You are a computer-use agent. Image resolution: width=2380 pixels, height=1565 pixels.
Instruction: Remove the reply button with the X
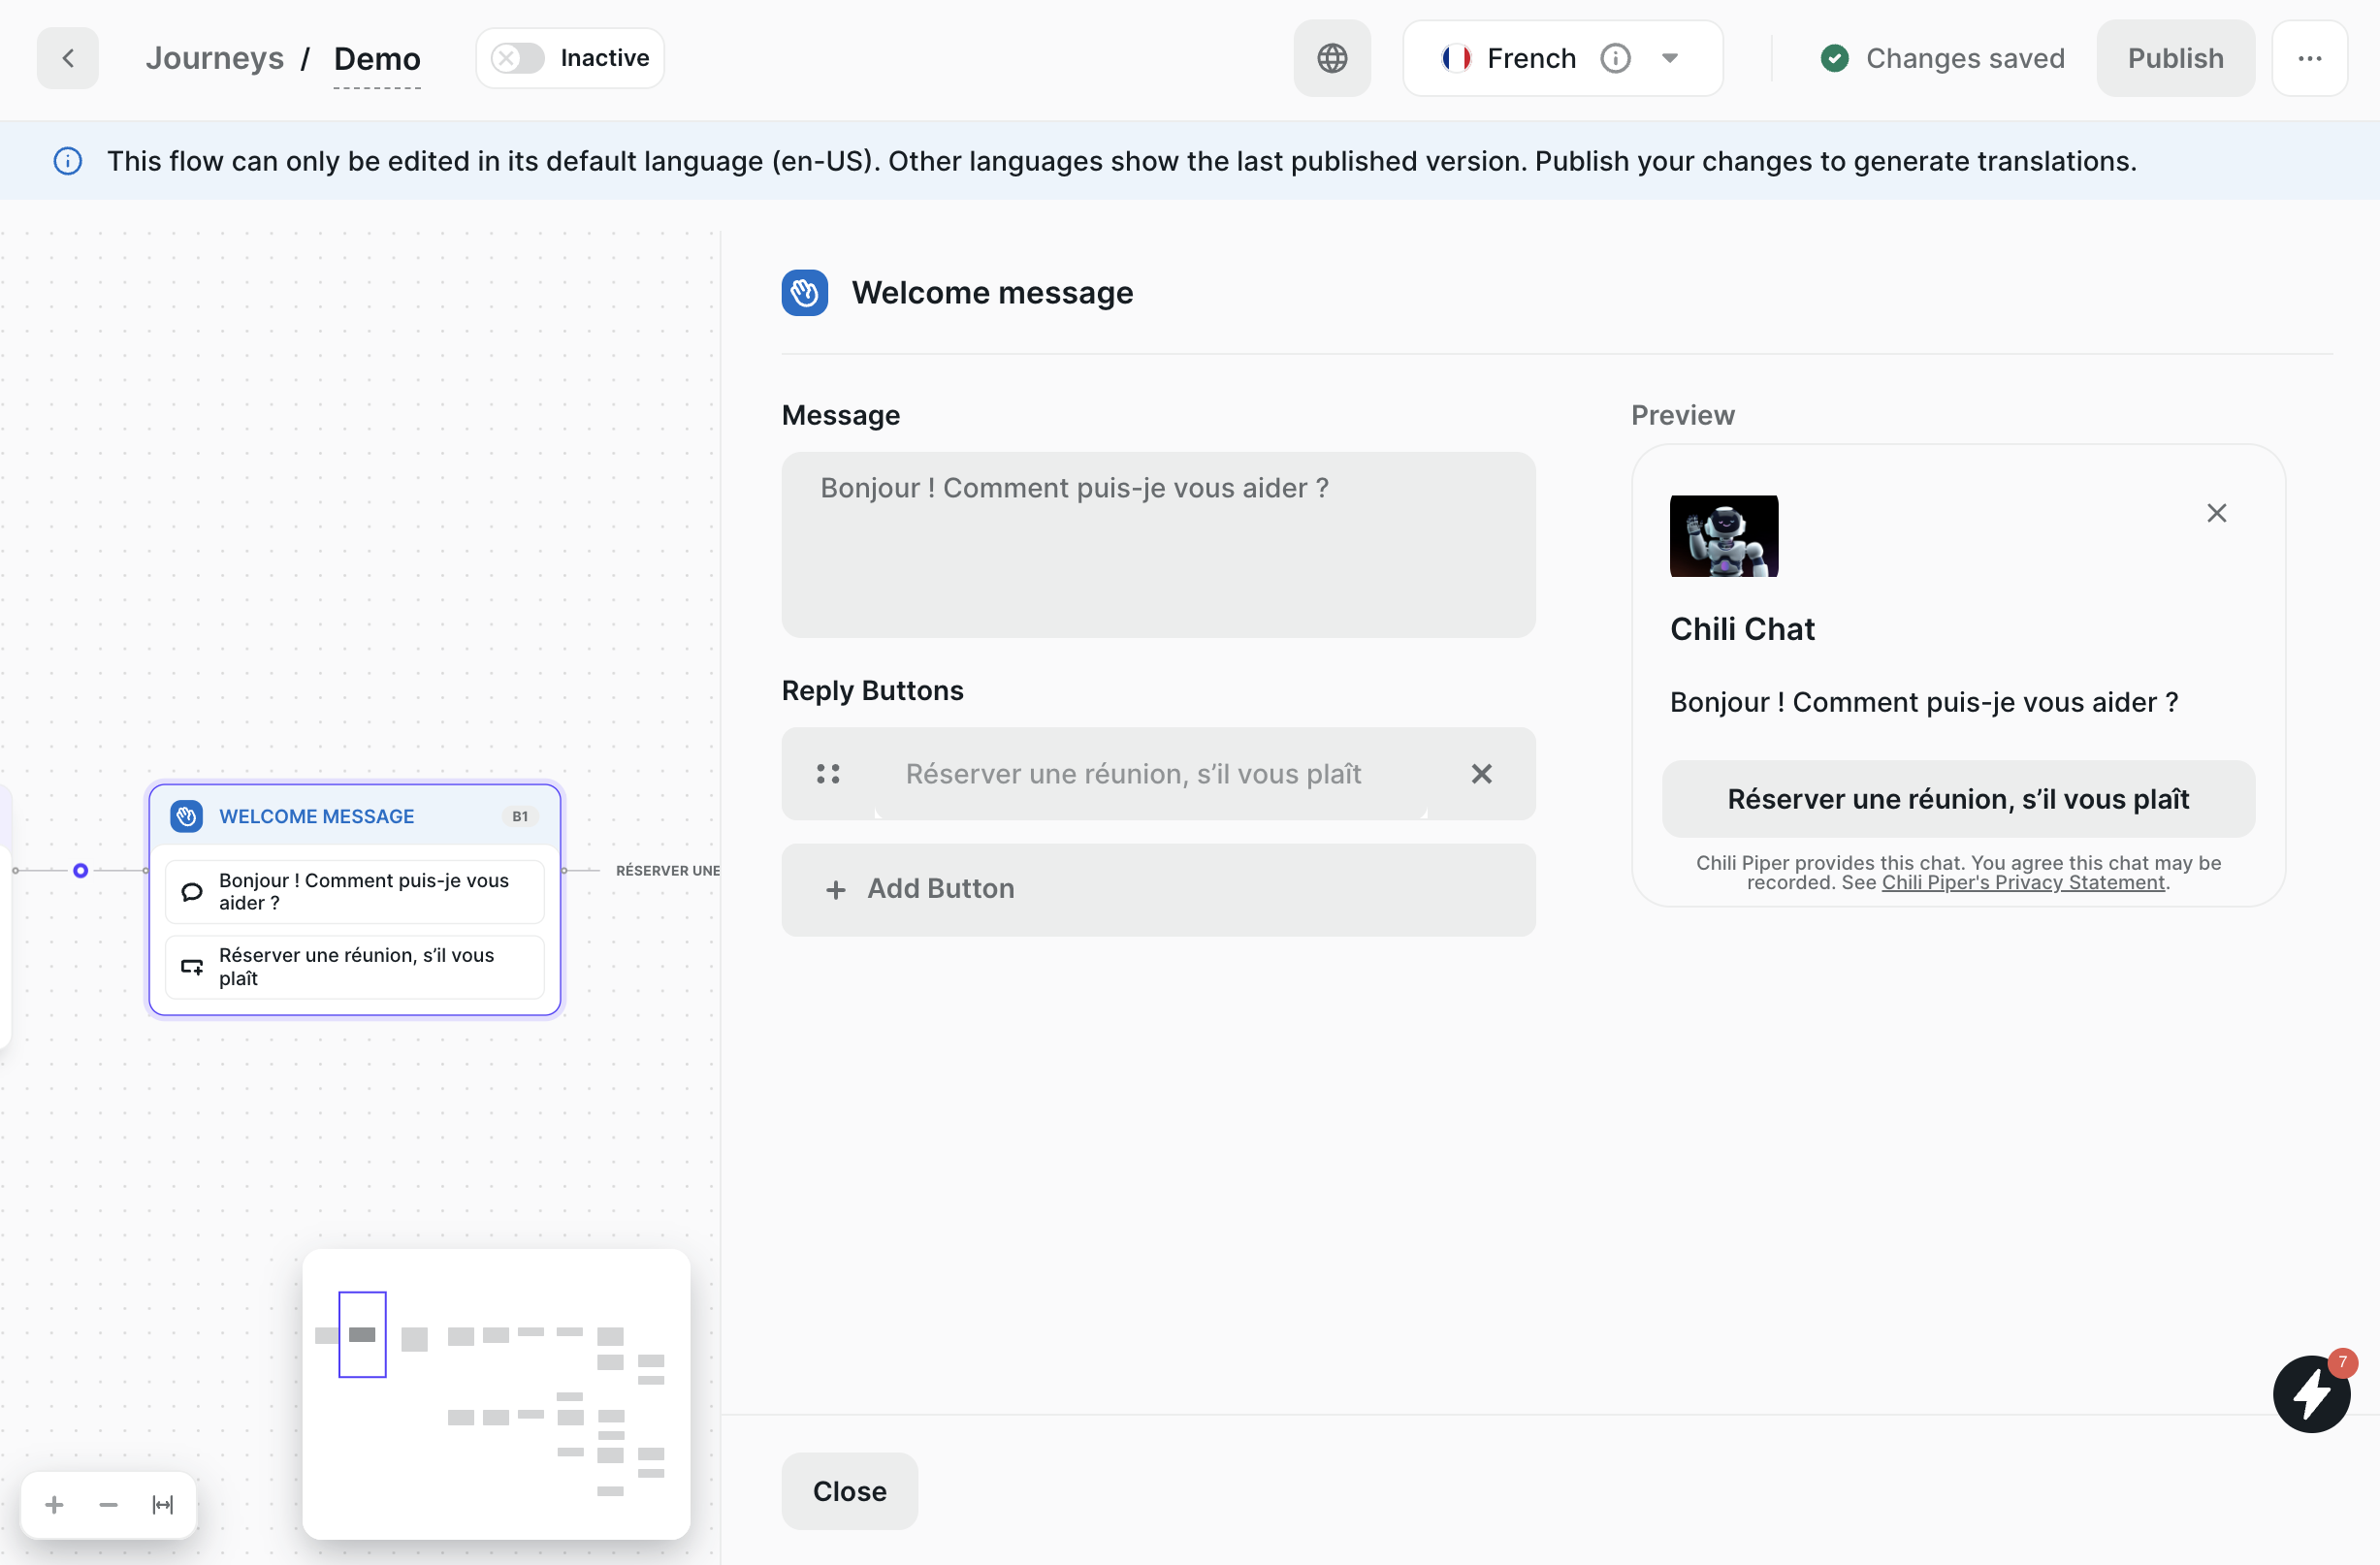(x=1481, y=773)
